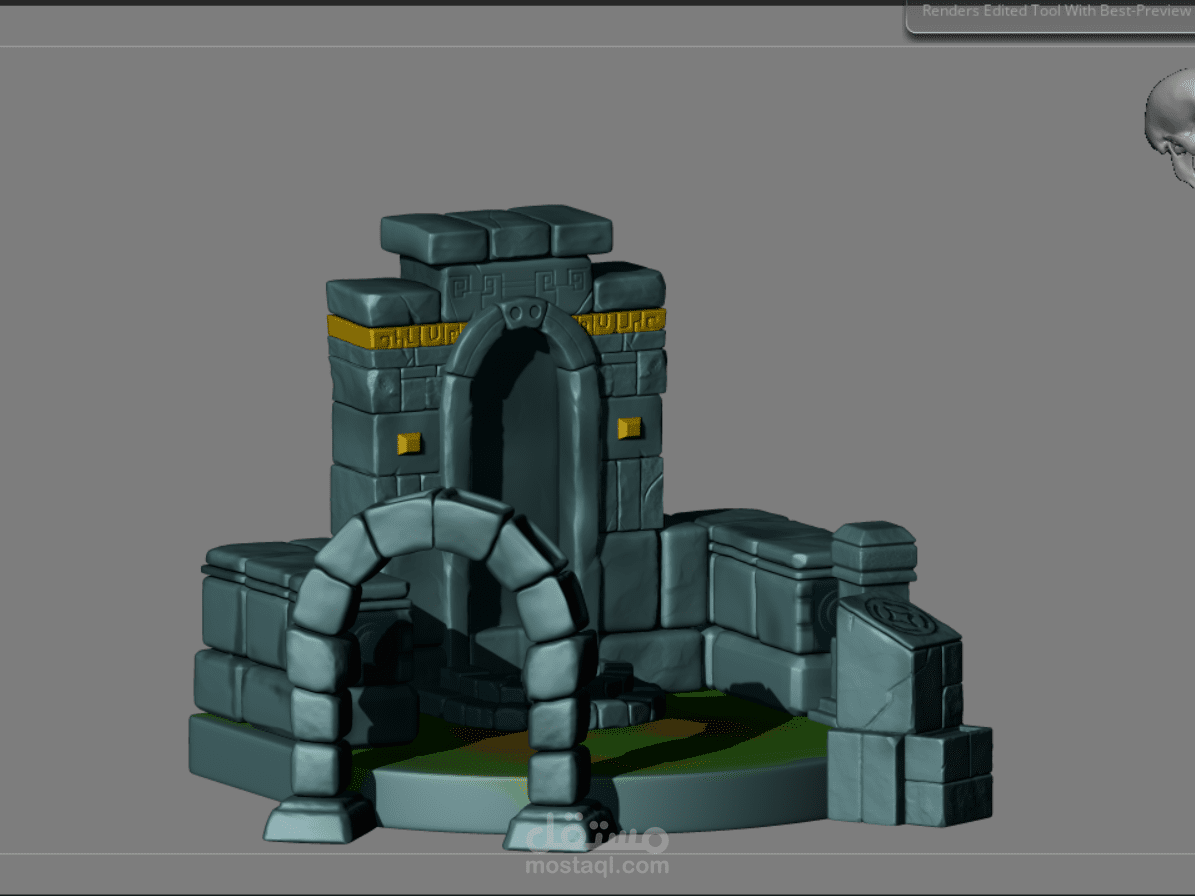Click the stone temple model in the viewport
The height and width of the screenshot is (896, 1195).
[x=591, y=527]
